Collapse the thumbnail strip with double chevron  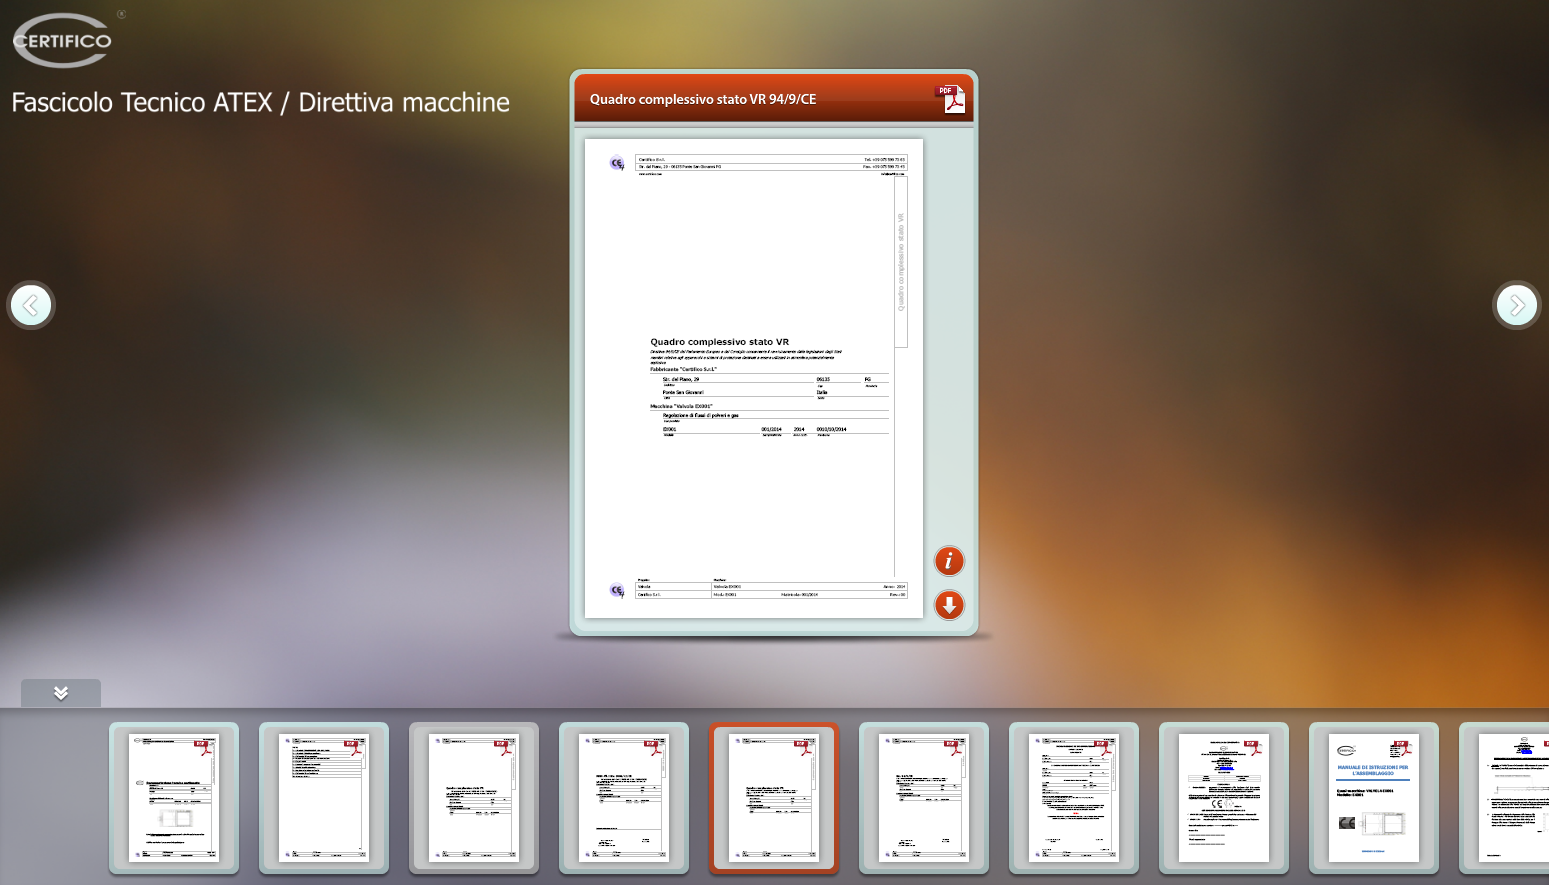pyautogui.click(x=61, y=693)
